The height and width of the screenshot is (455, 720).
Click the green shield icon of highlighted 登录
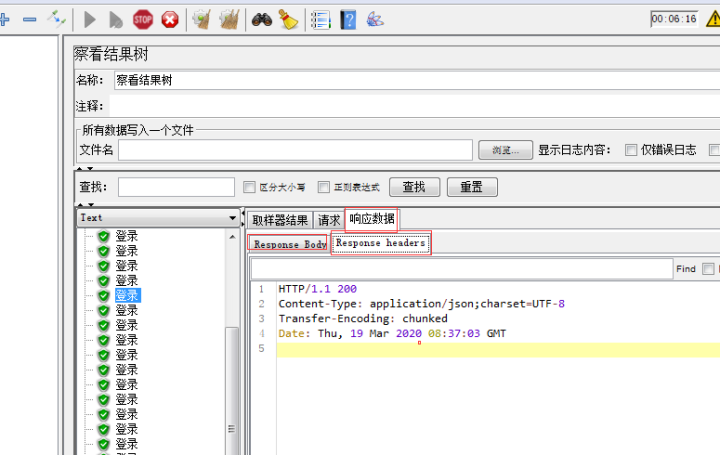104,295
